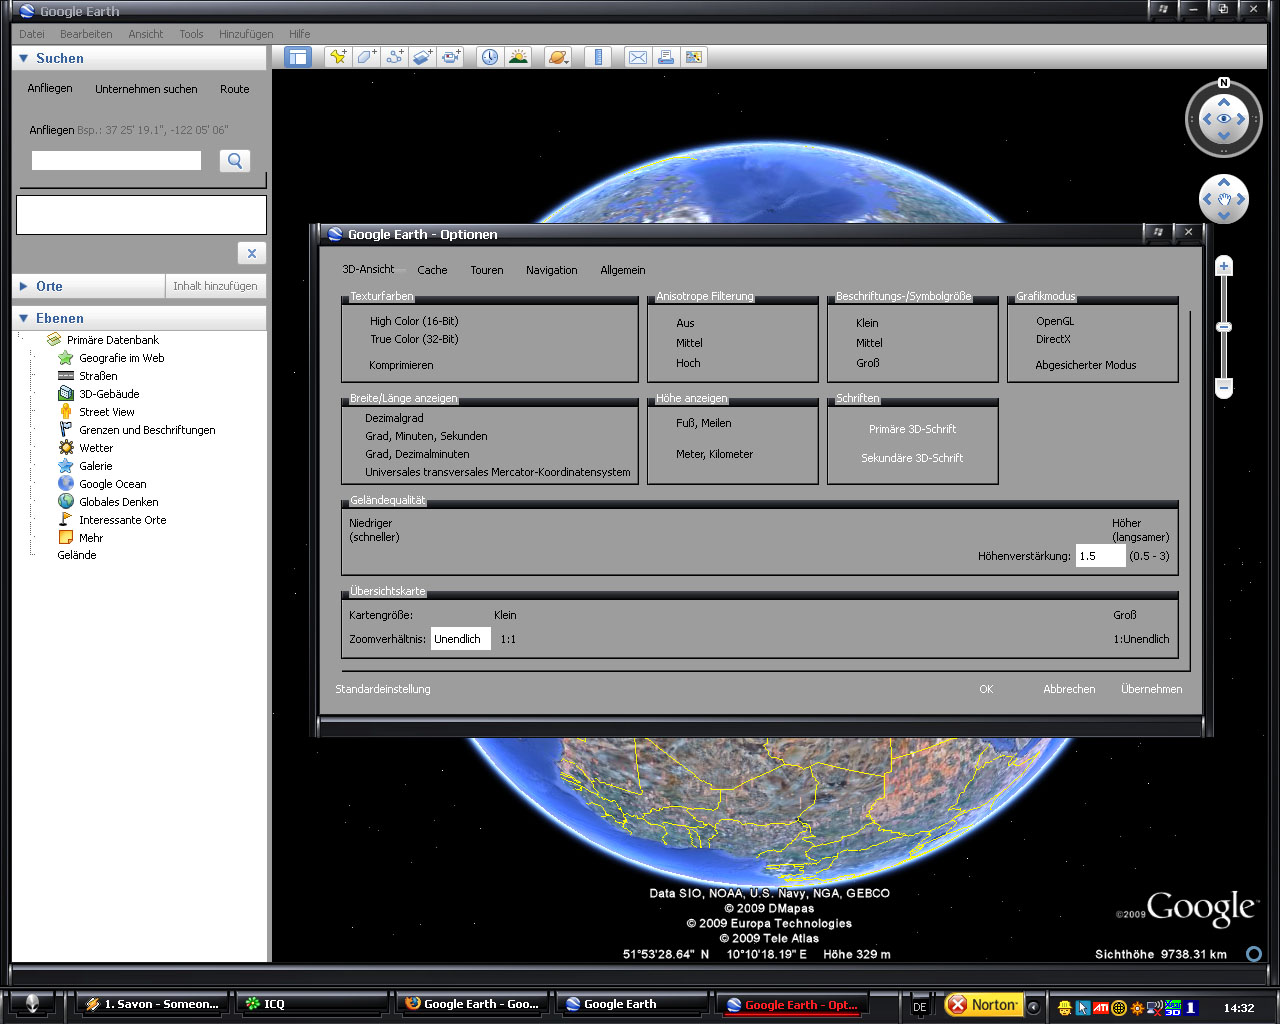This screenshot has height=1024, width=1280.
Task: Select Meter, Kilometer height unit
Action: point(714,454)
